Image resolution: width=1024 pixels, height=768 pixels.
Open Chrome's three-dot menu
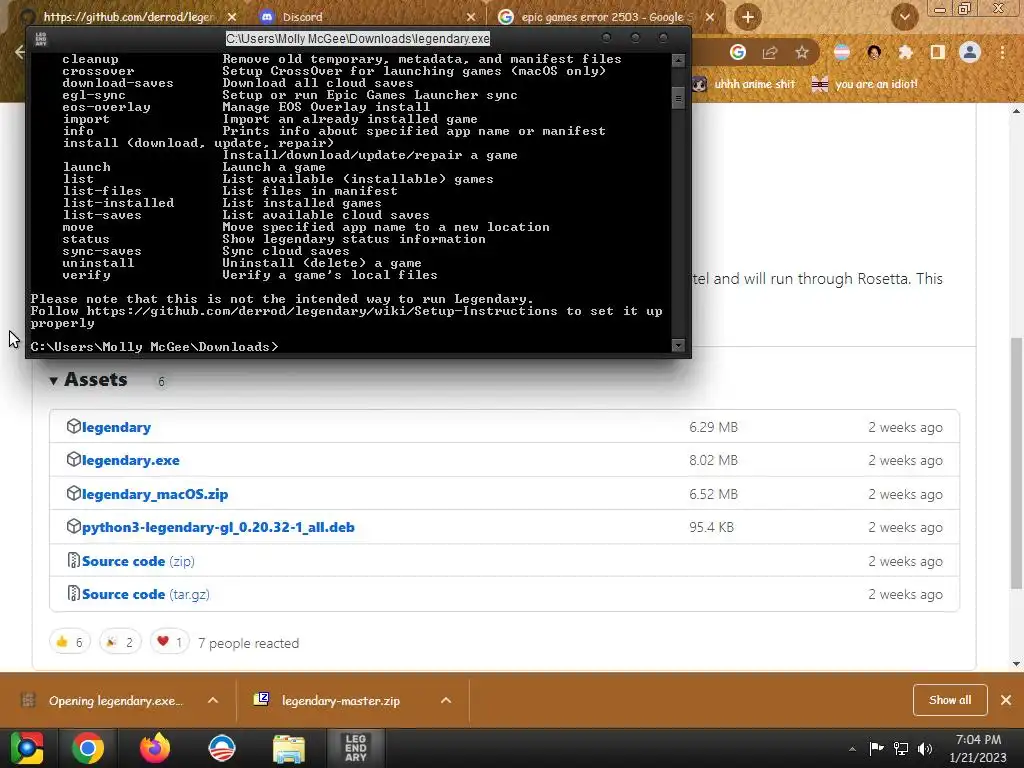tap(1002, 52)
